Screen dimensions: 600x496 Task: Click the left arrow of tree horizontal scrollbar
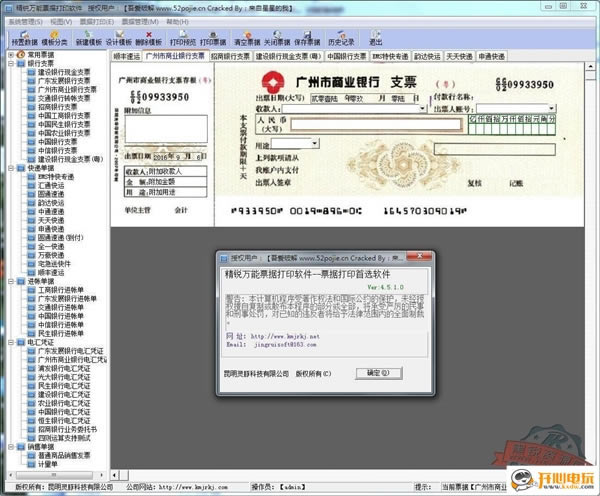[x=10, y=475]
